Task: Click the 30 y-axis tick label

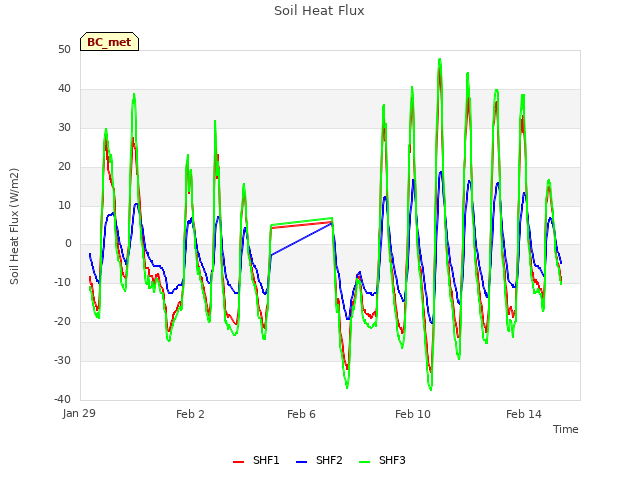Action: pos(64,128)
